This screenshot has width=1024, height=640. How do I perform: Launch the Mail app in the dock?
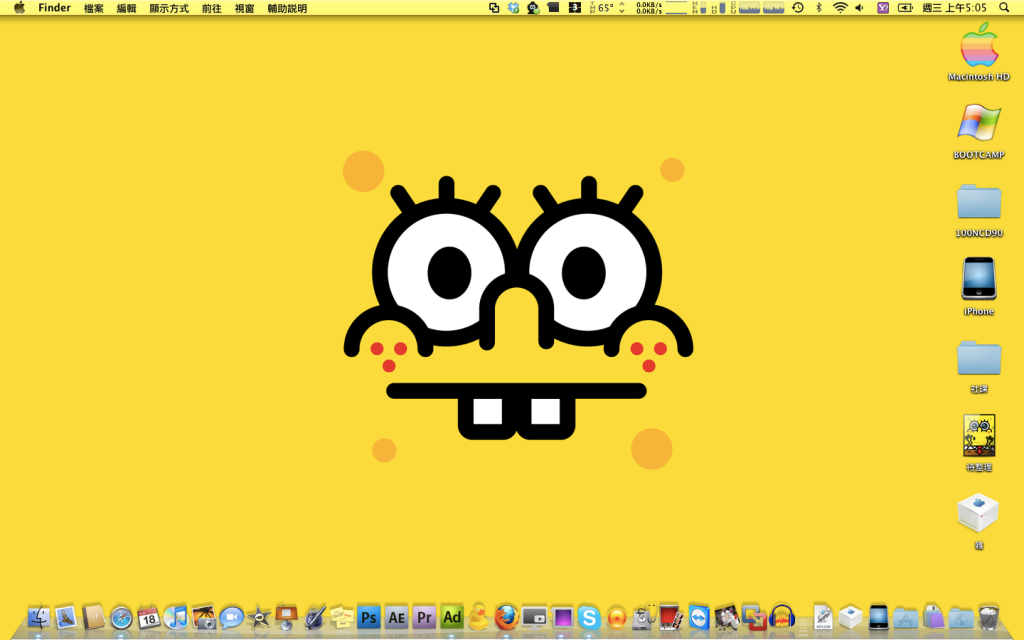66,617
